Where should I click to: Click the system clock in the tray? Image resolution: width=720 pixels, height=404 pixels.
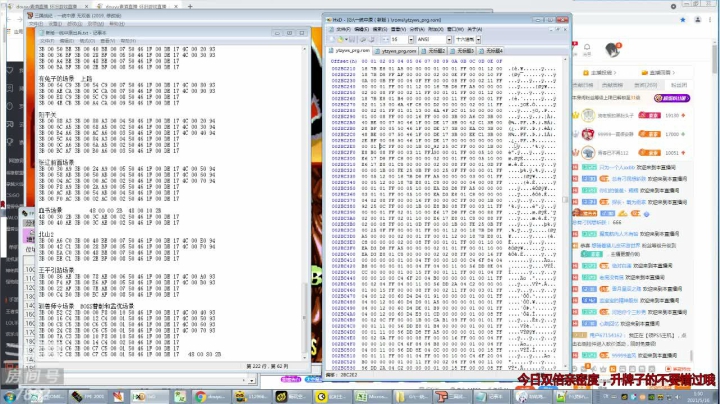coord(698,397)
